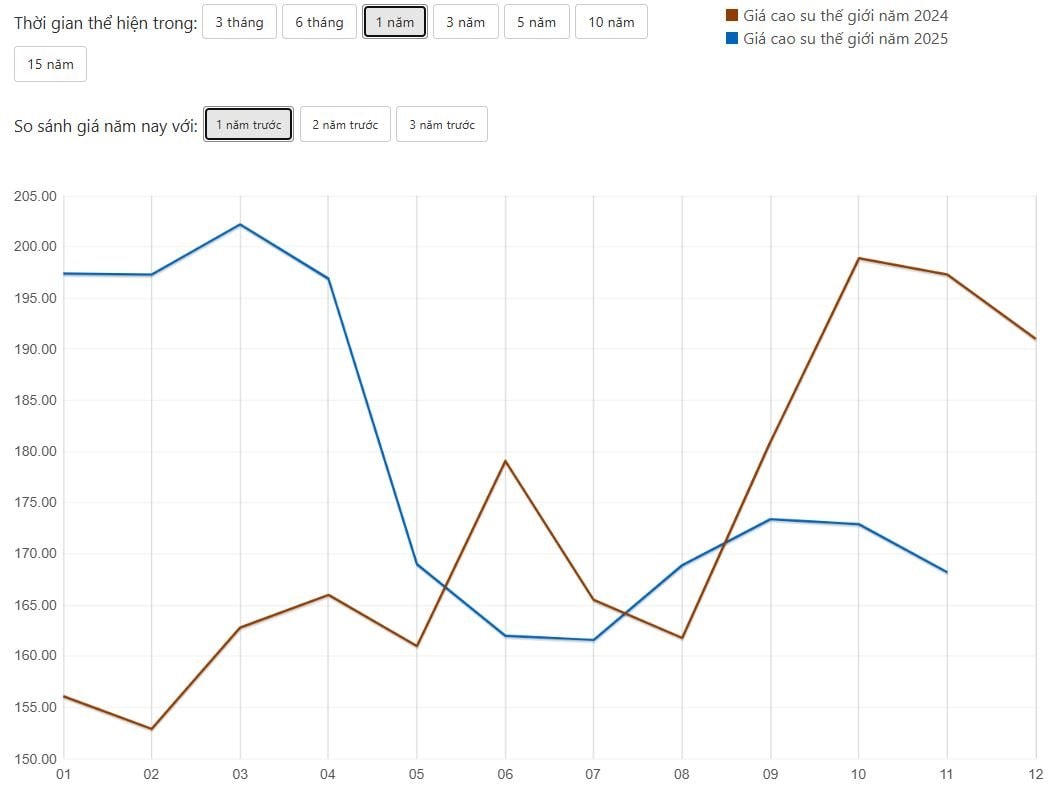Click the 2025 endpoint at month 11
Screen dimensions: 1063x790
pyautogui.click(x=946, y=572)
